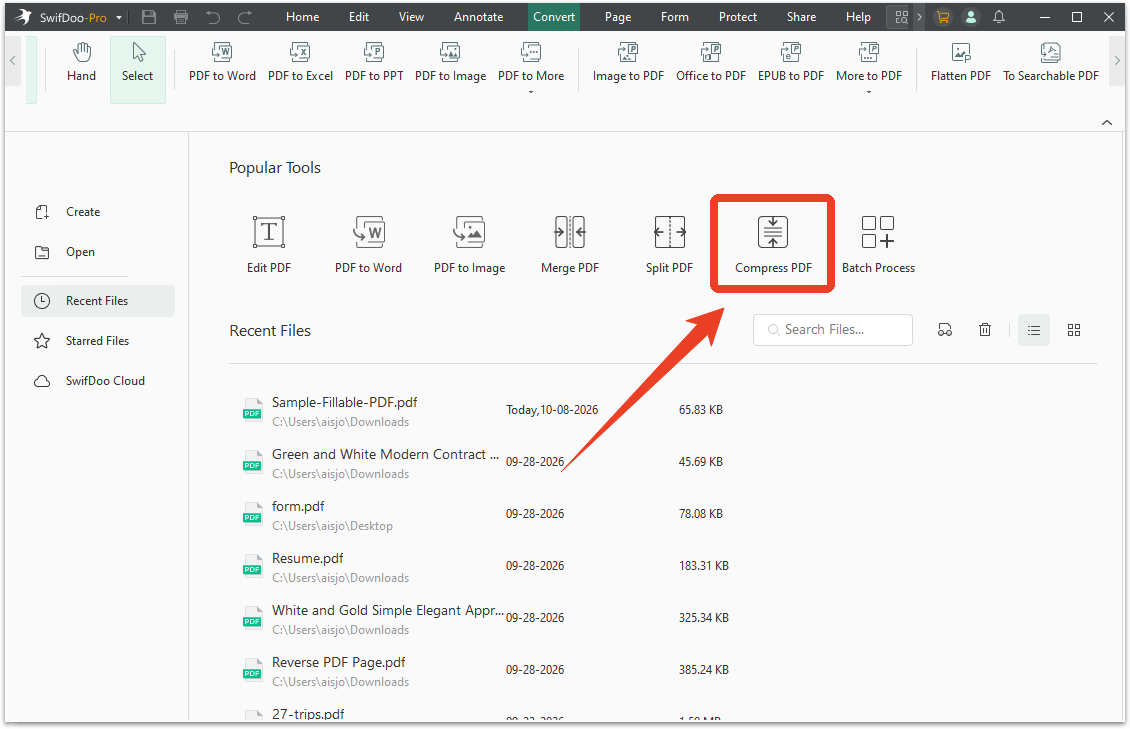The image size is (1130, 729).
Task: Open Office to PDF converter
Action: (711, 63)
